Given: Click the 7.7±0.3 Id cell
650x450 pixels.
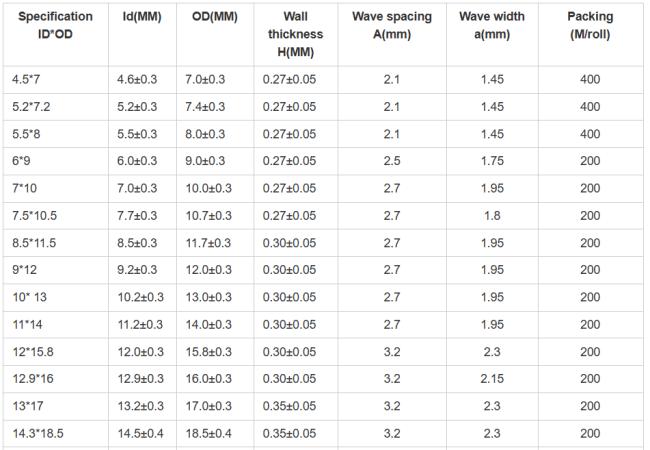Looking at the screenshot, I should tap(137, 215).
